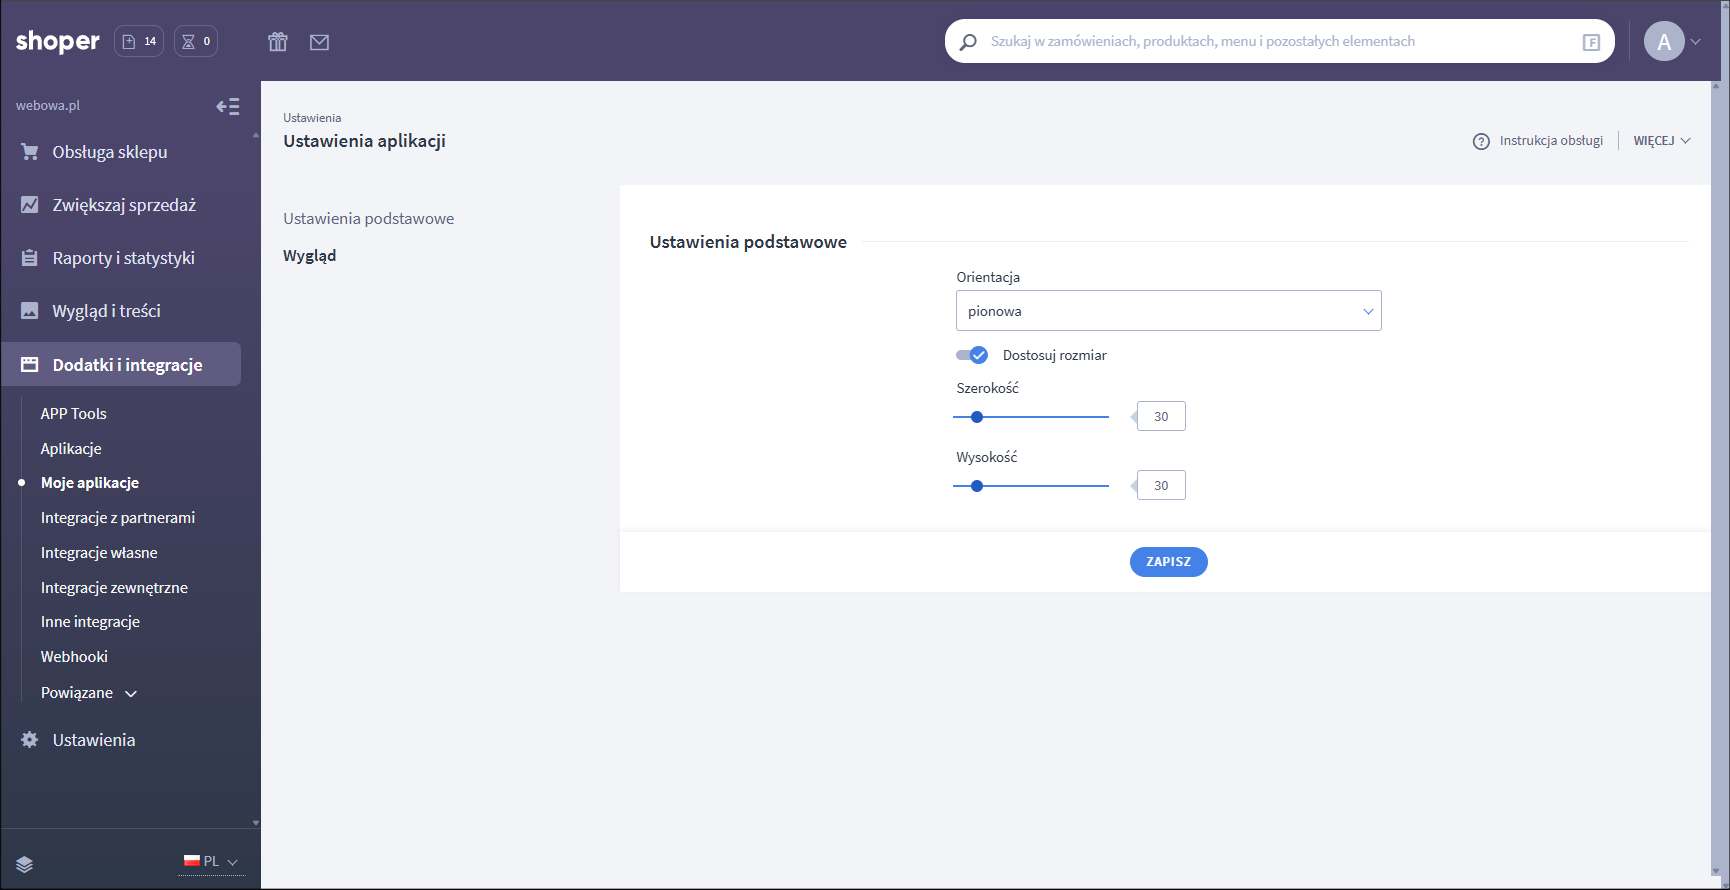Open the envelope messages icon

(x=319, y=42)
